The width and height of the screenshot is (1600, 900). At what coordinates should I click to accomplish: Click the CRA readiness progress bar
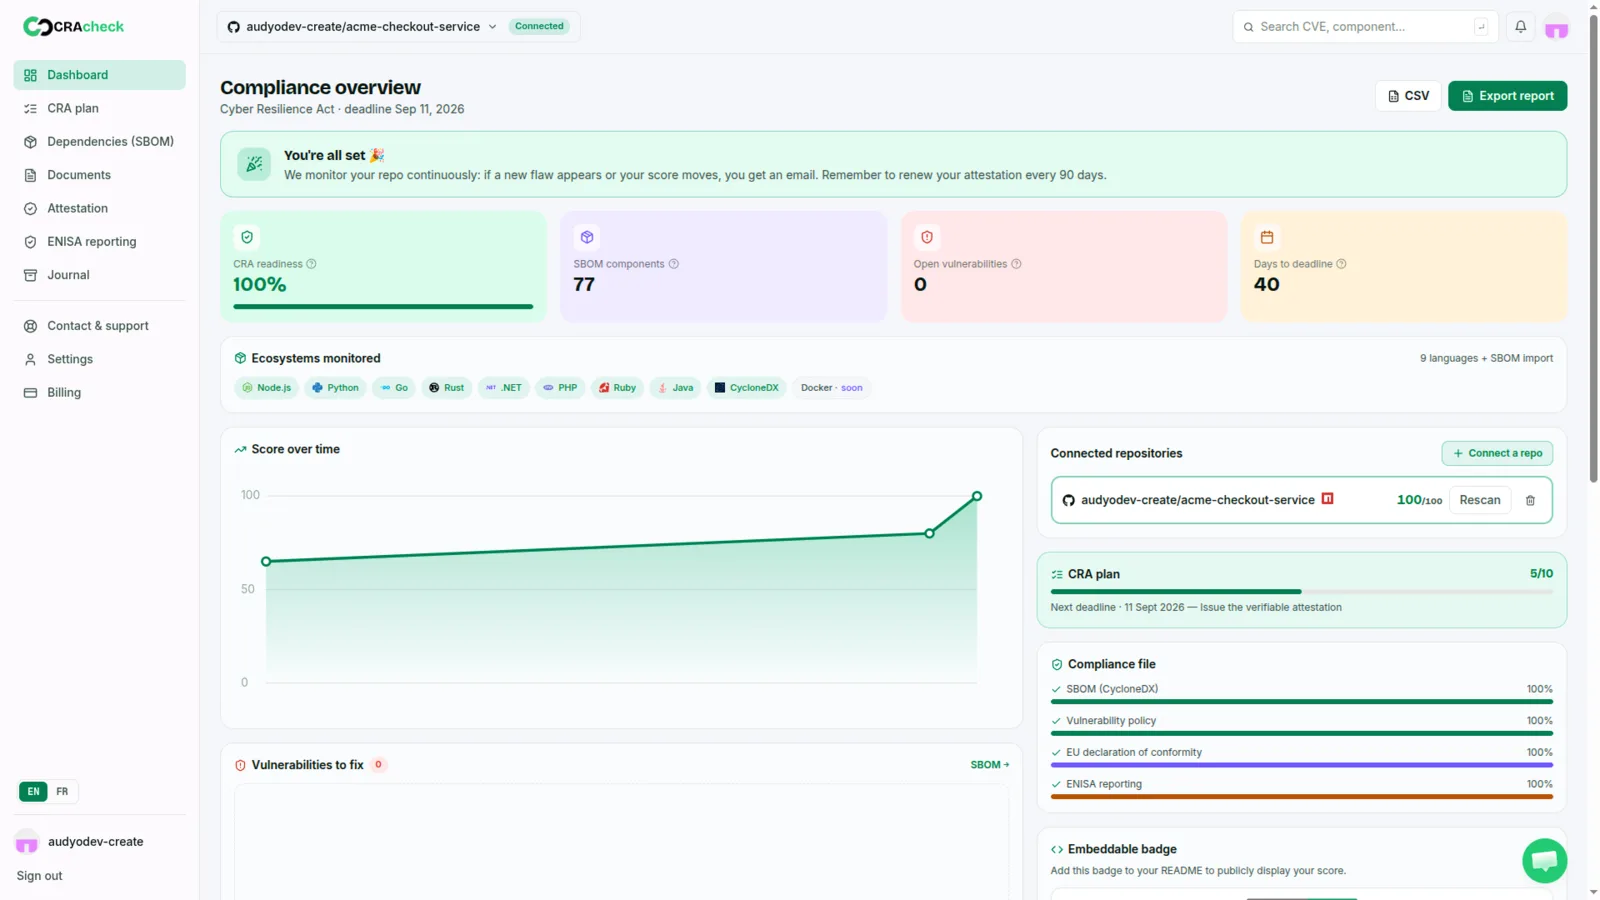click(x=383, y=307)
